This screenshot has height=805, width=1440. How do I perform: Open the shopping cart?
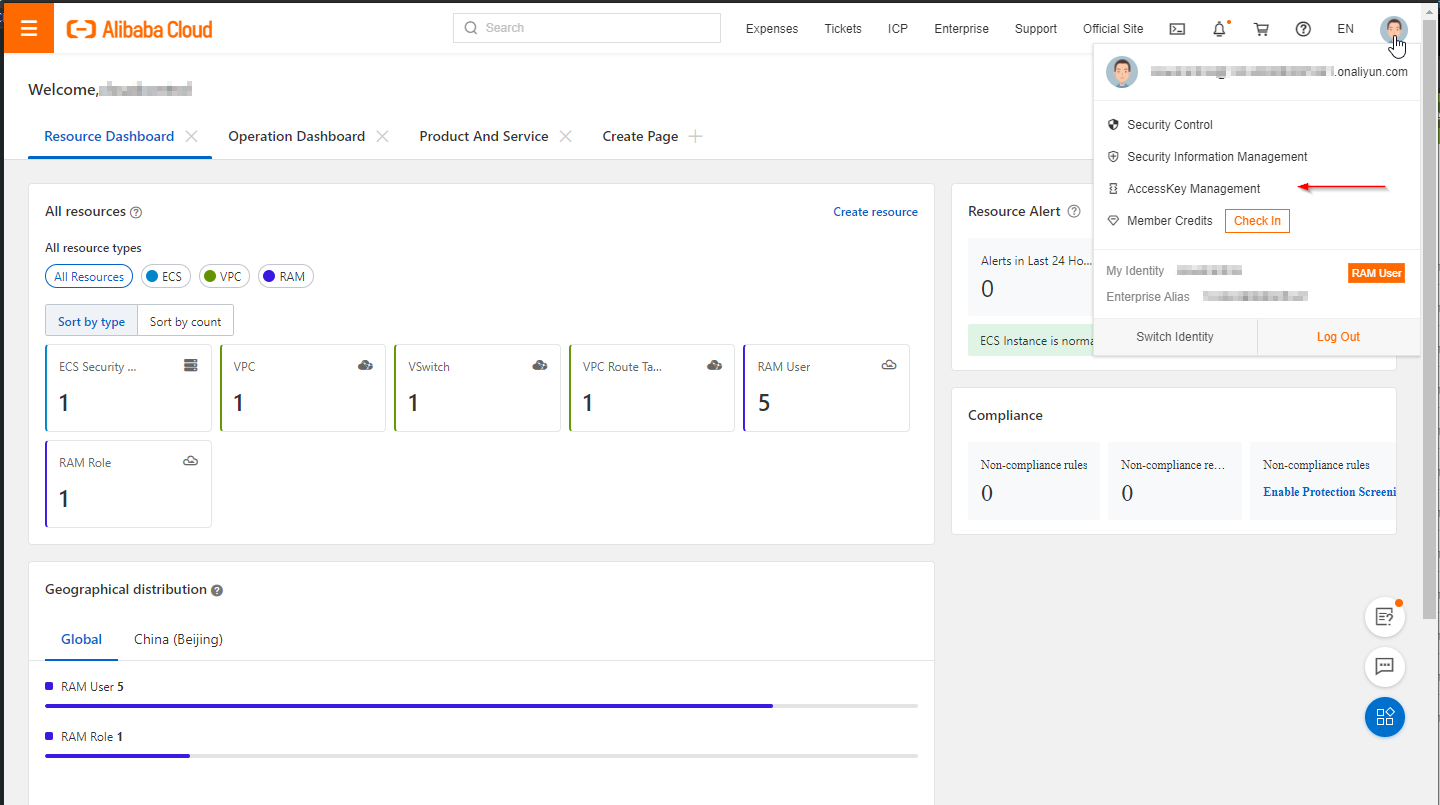pos(1261,29)
